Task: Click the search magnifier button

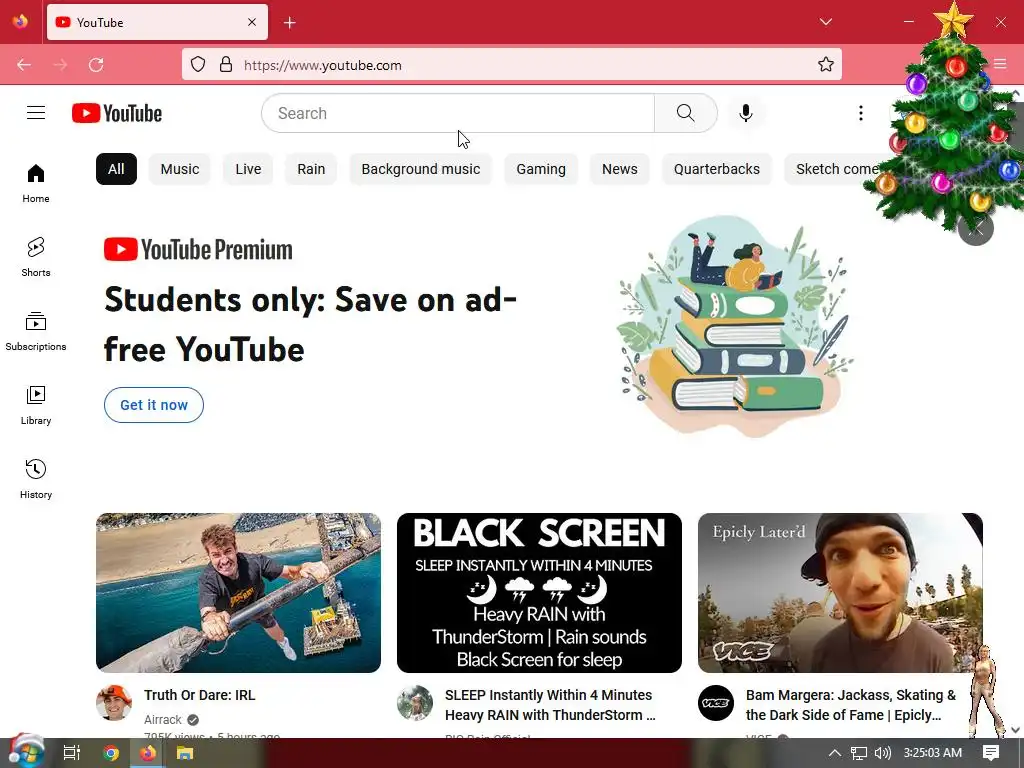Action: [x=686, y=113]
